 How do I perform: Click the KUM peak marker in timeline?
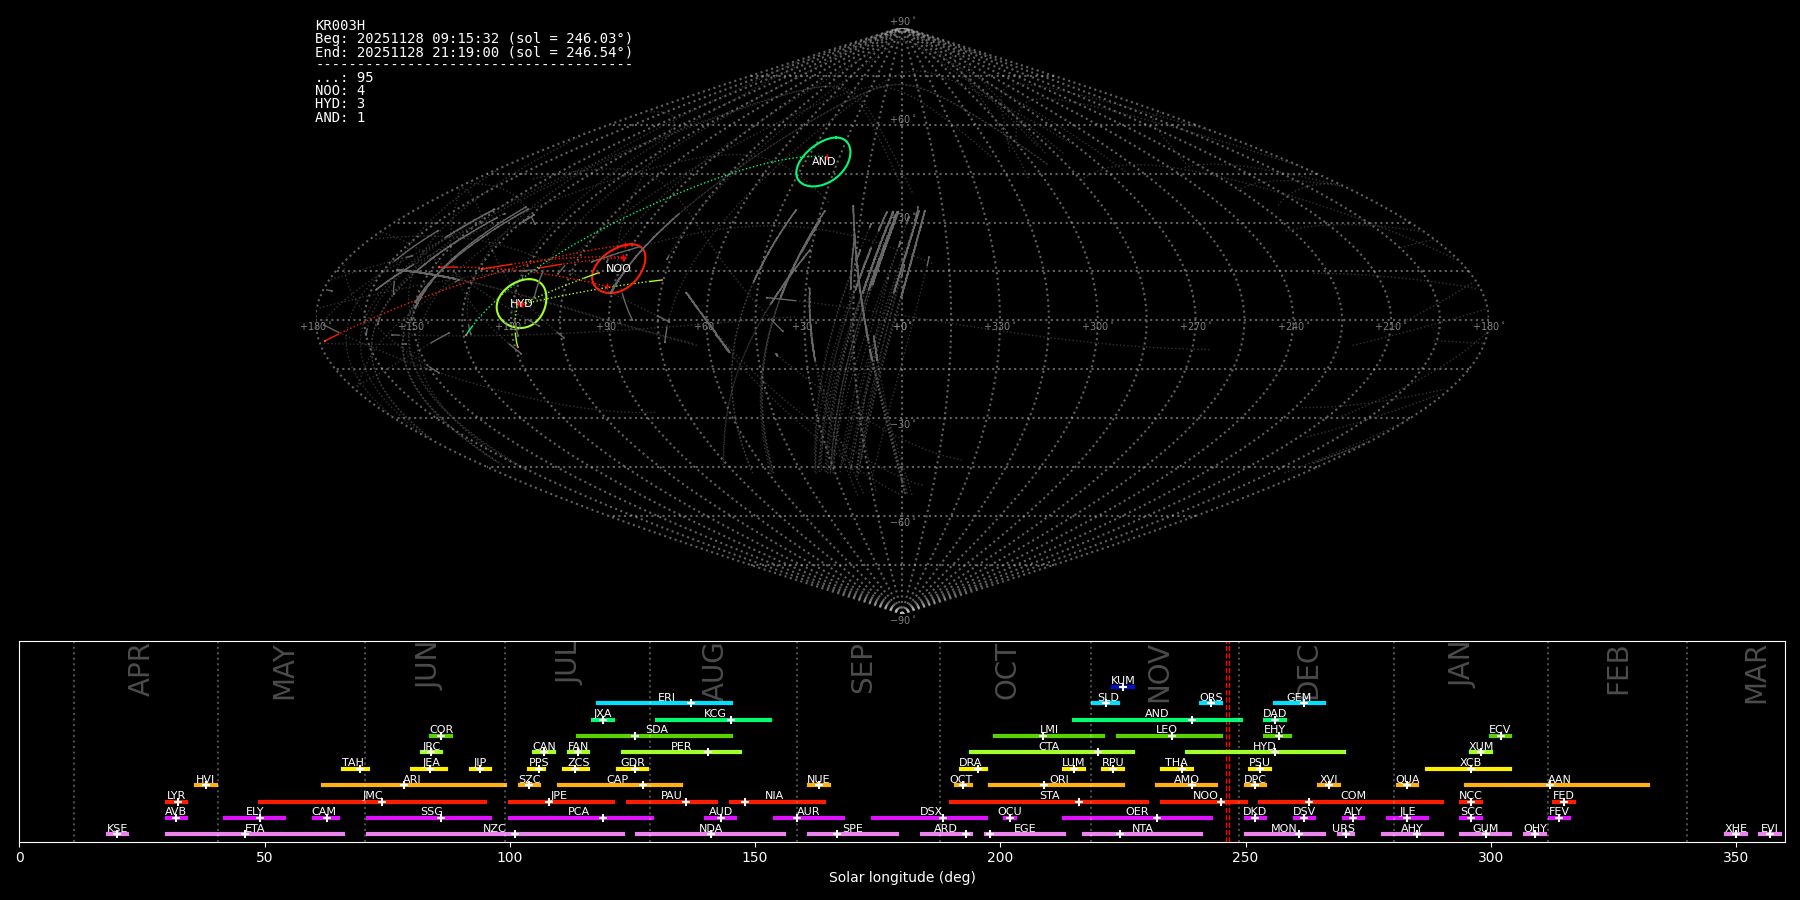(1122, 687)
